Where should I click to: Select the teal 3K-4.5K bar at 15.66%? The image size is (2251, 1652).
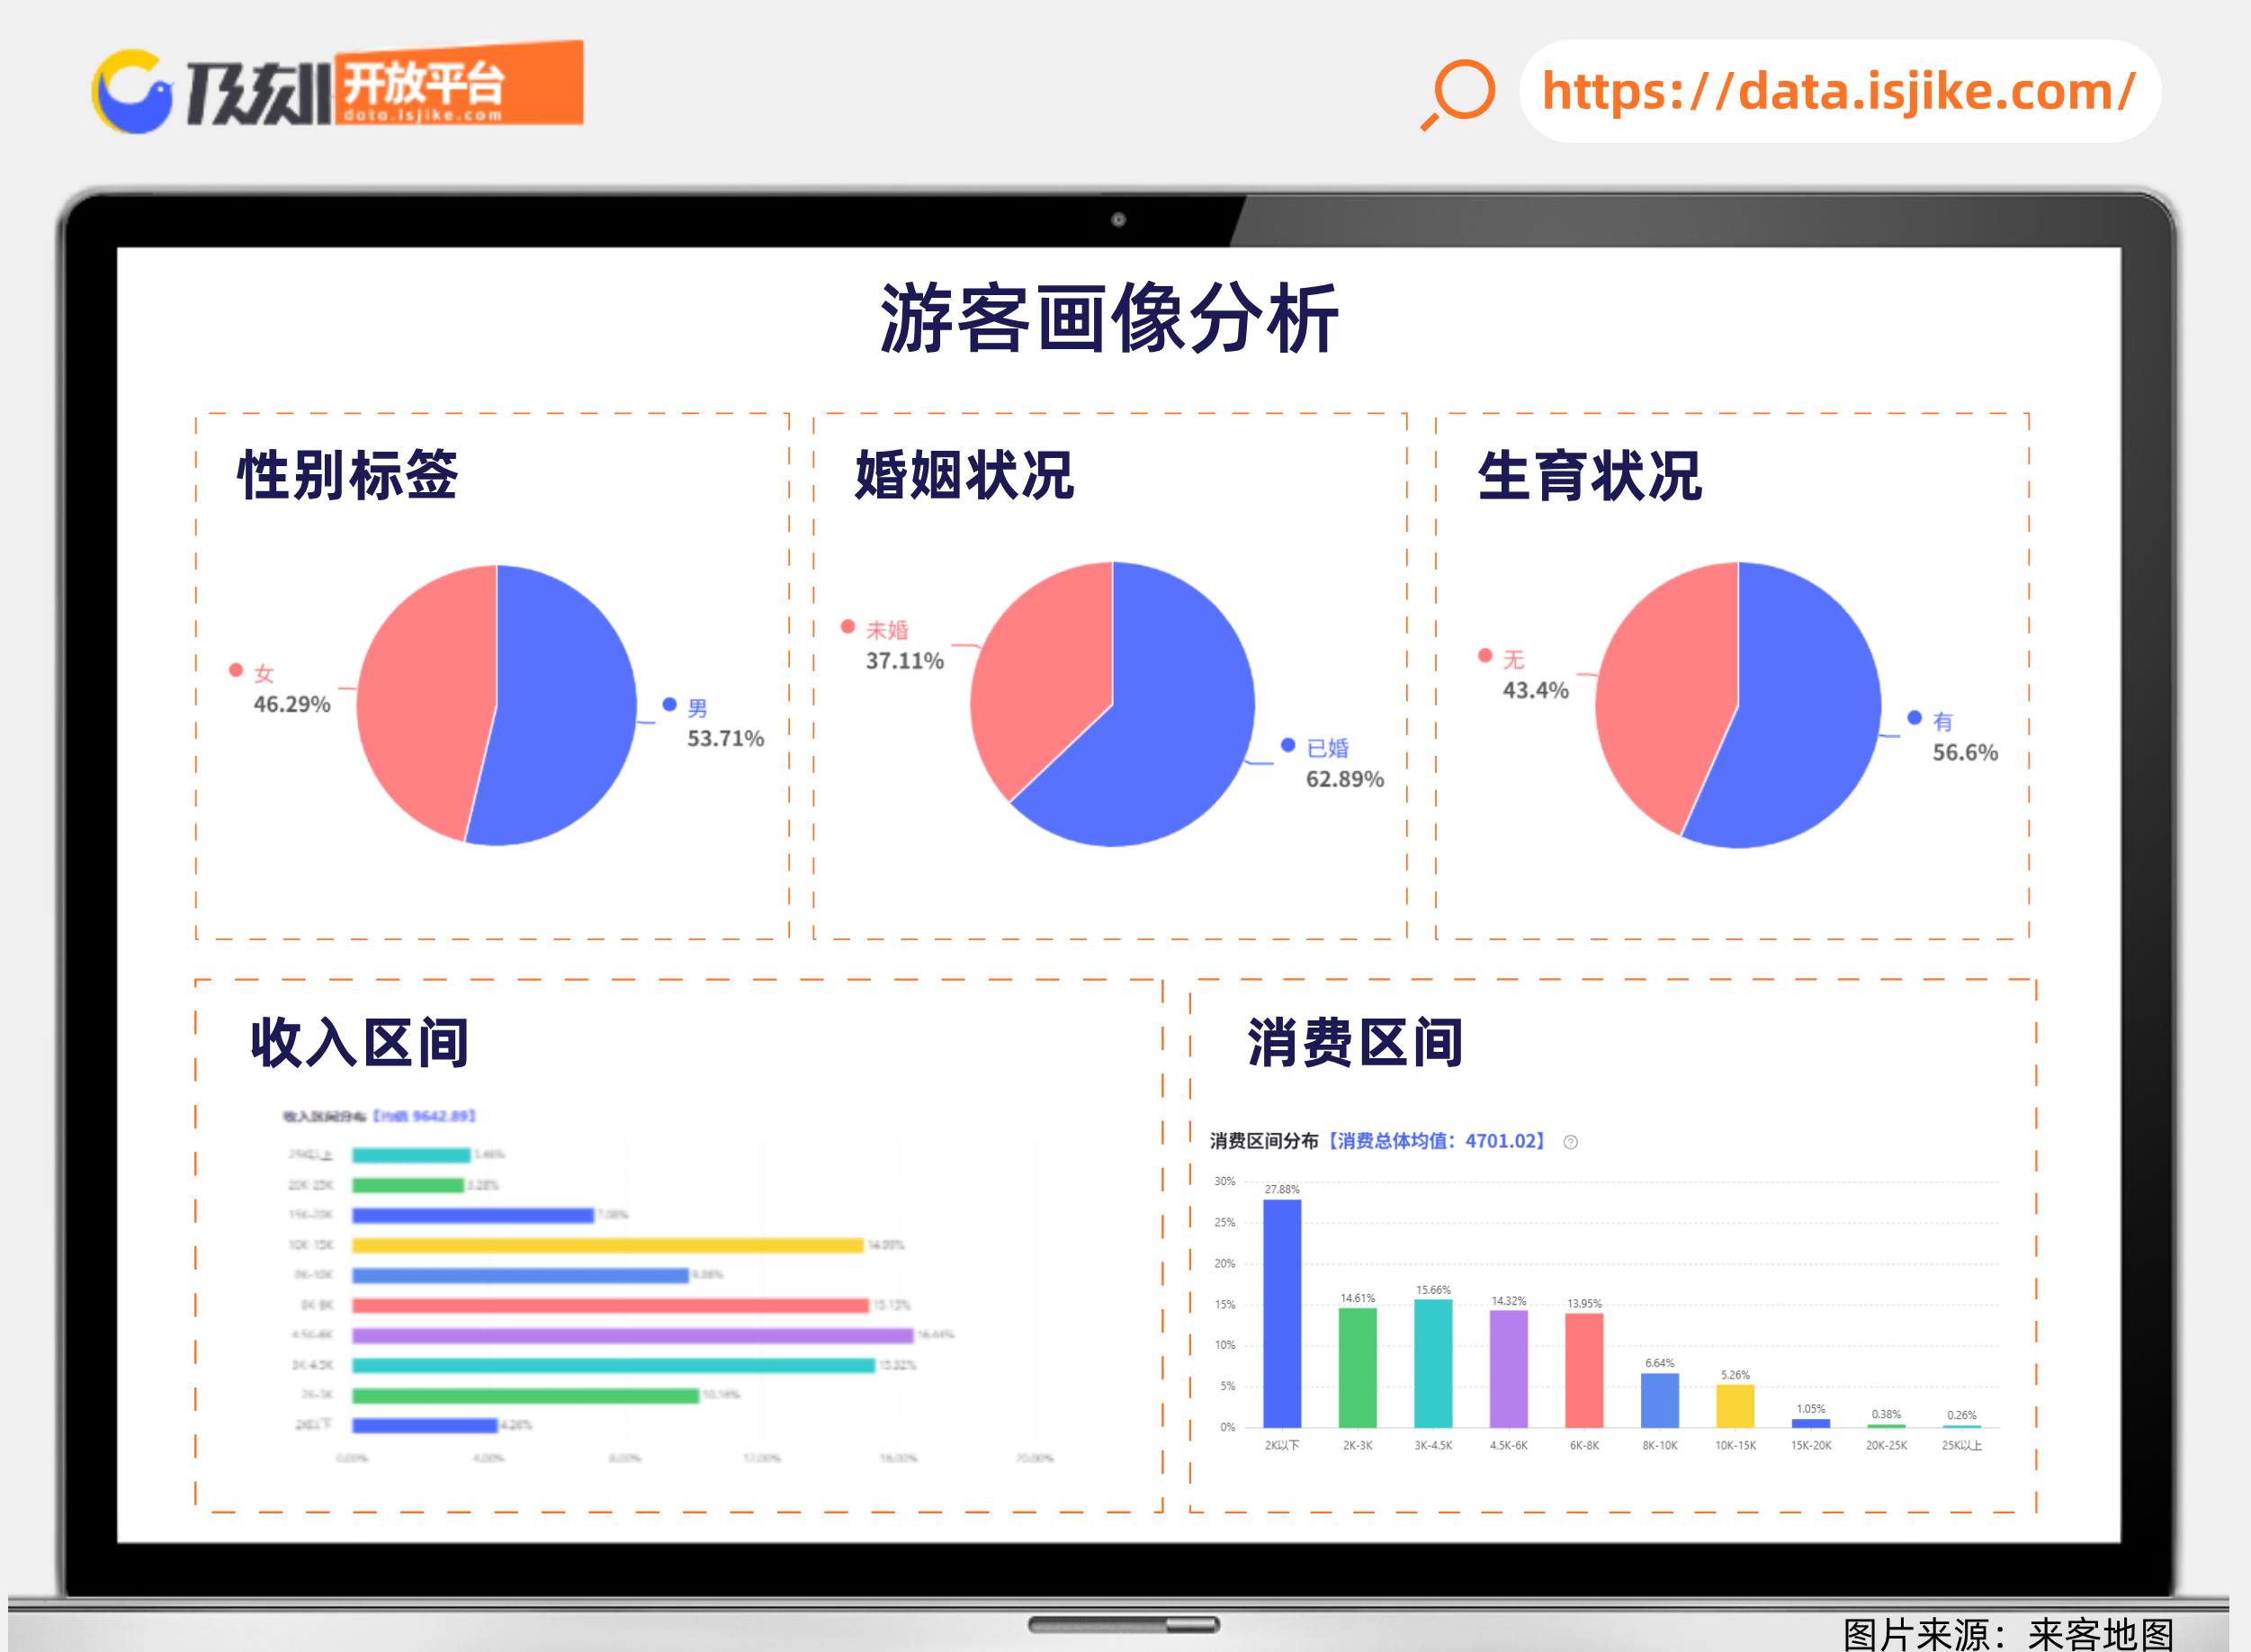coord(1433,1362)
